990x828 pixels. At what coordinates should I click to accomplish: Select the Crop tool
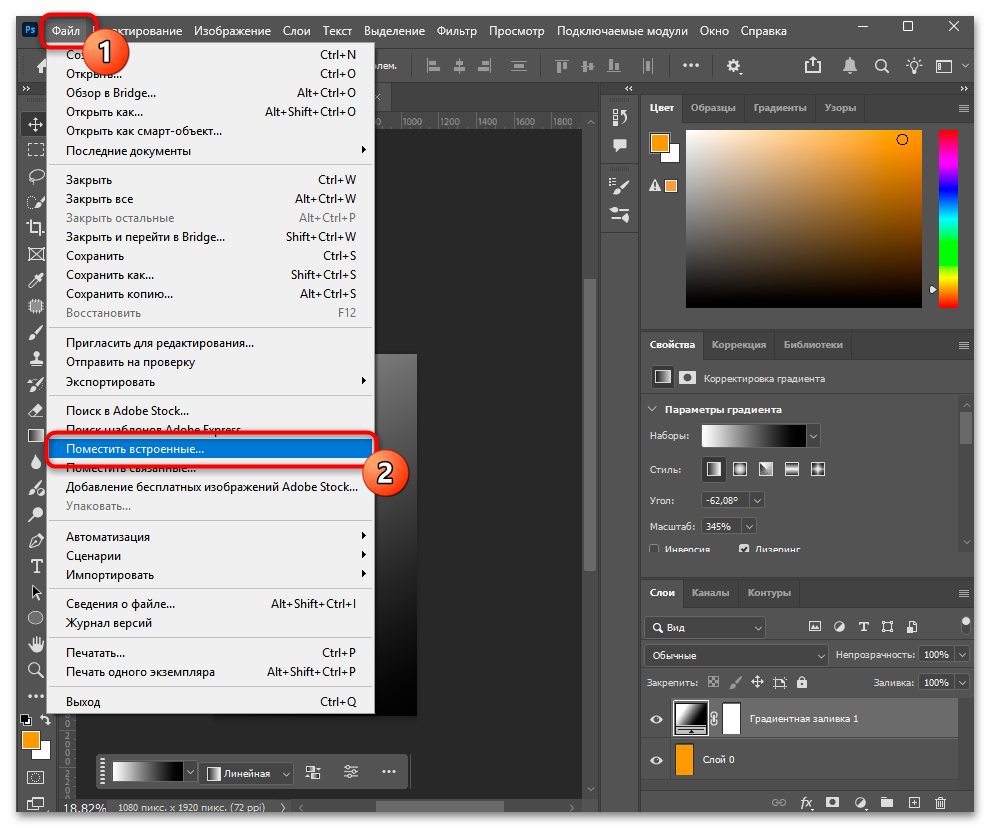click(x=35, y=227)
